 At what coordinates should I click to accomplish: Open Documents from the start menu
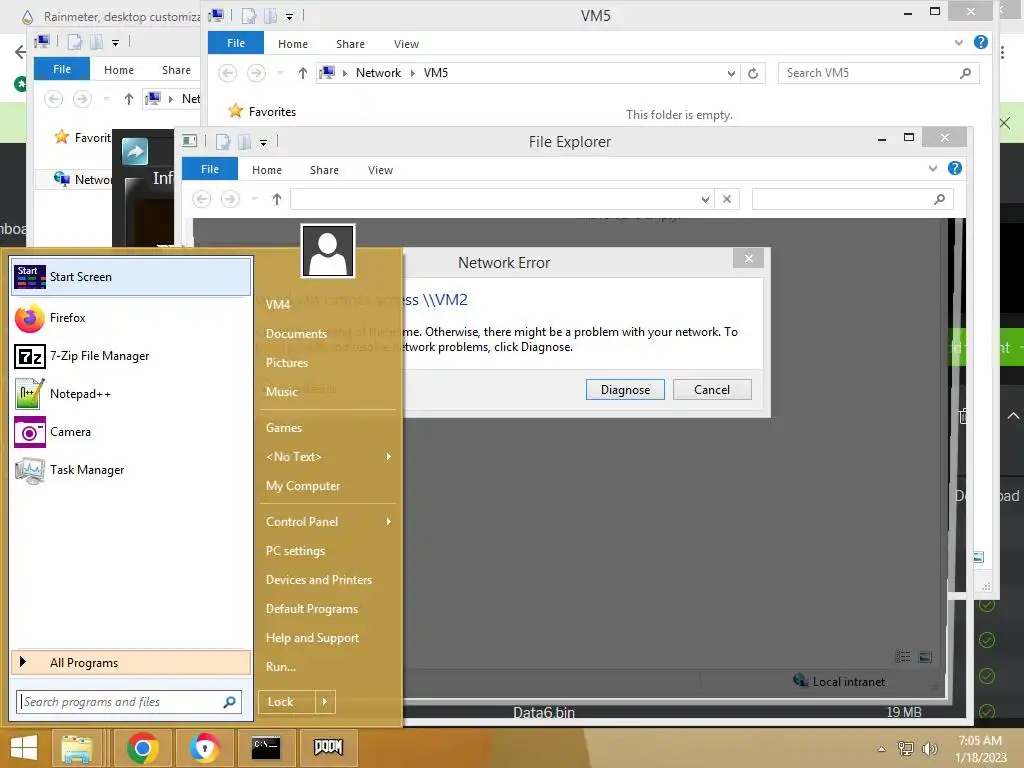tap(327, 334)
